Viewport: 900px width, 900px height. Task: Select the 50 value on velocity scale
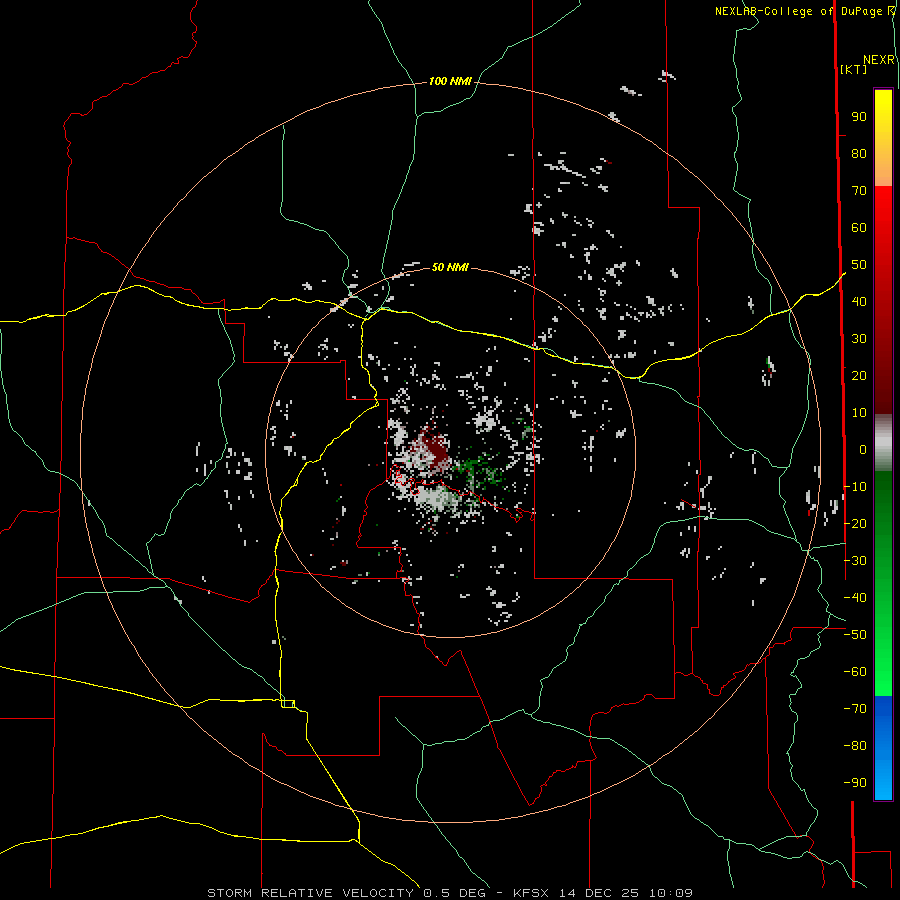coord(859,265)
